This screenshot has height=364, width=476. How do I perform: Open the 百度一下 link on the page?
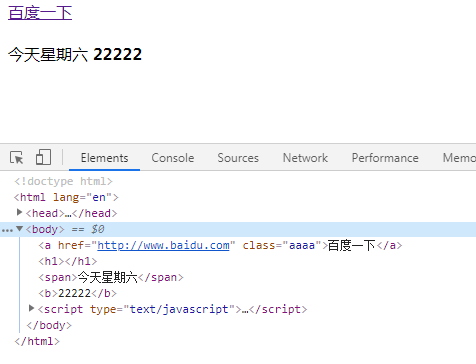tap(40, 13)
